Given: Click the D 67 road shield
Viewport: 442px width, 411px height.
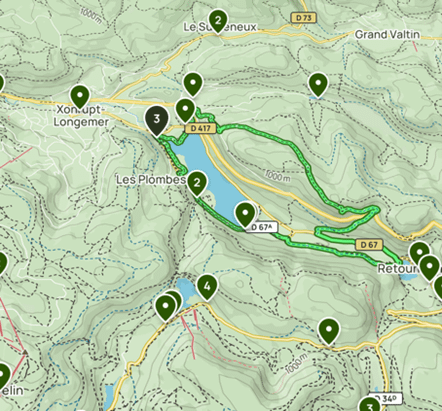Looking at the screenshot, I should click(x=369, y=245).
